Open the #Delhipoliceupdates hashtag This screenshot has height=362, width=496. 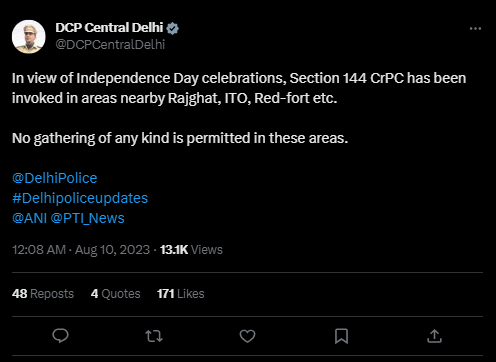(x=80, y=198)
